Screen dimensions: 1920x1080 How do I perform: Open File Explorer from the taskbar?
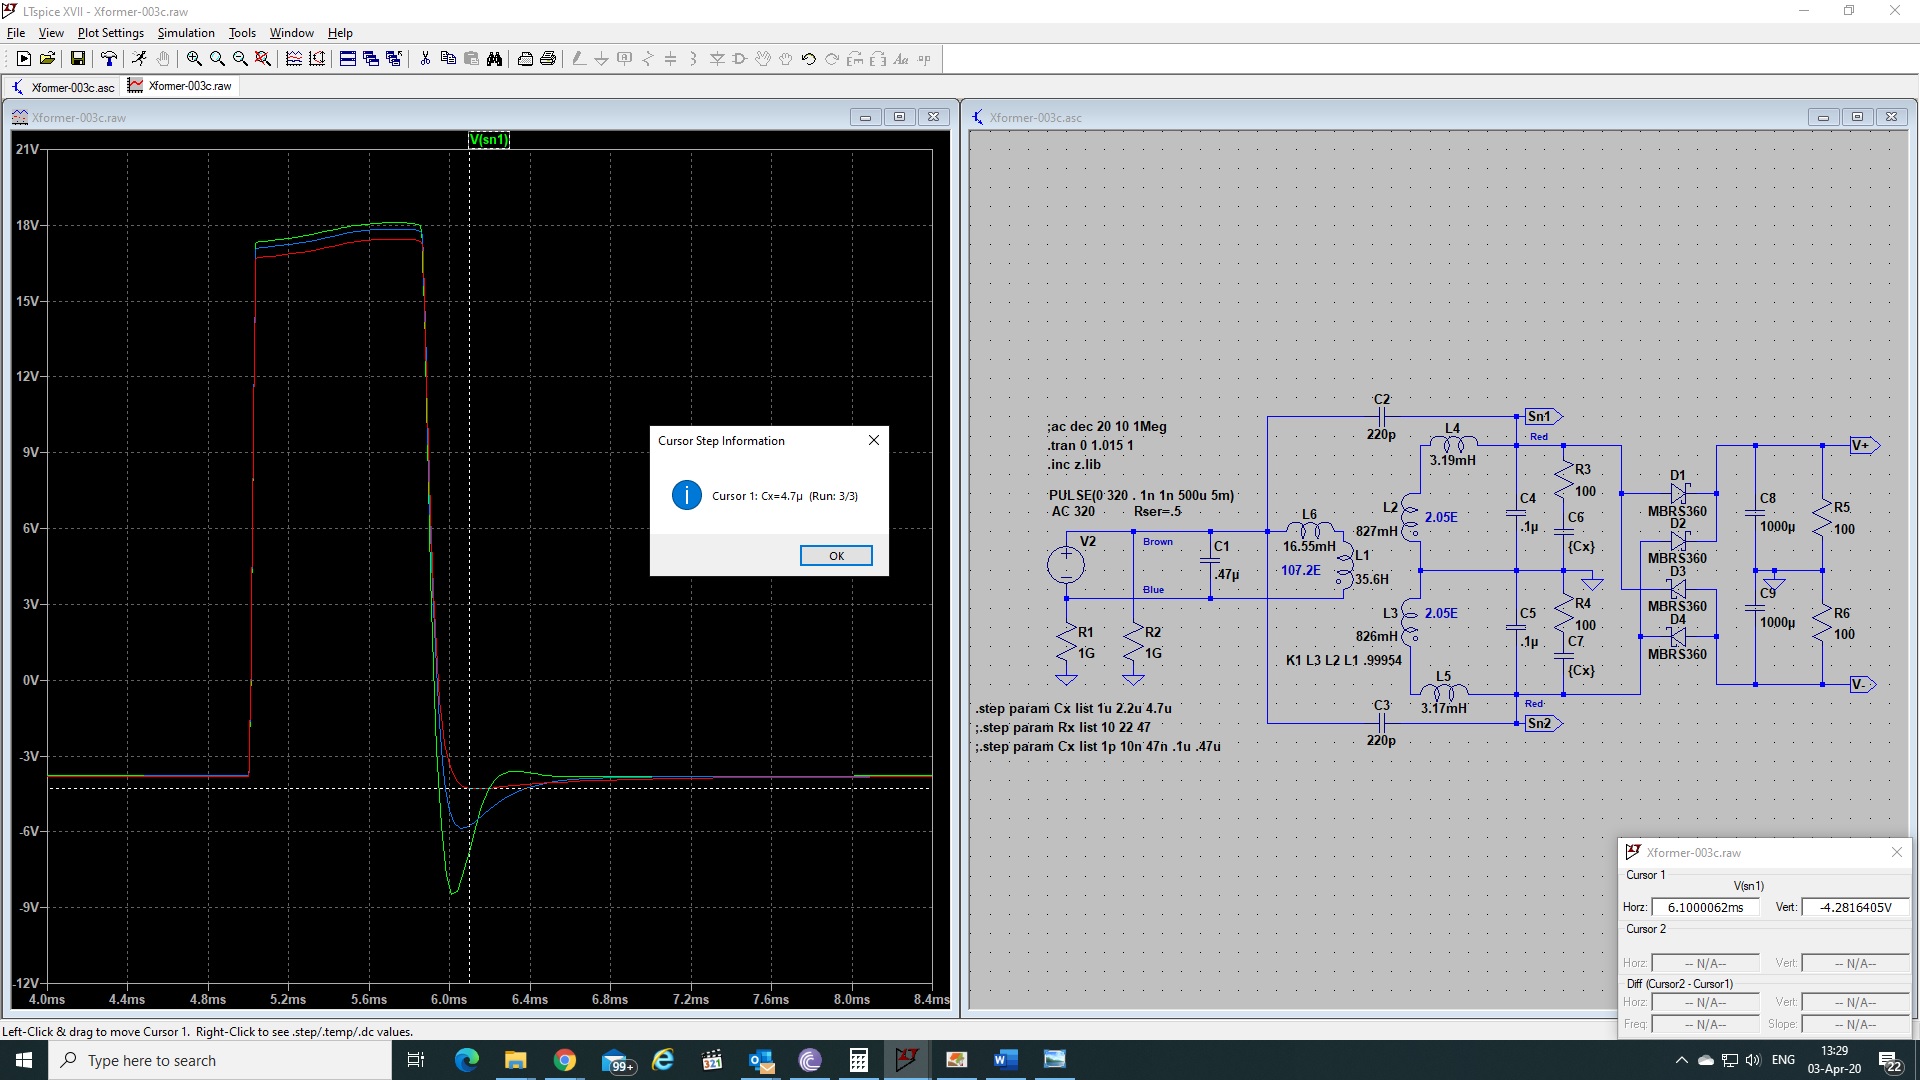click(515, 1060)
